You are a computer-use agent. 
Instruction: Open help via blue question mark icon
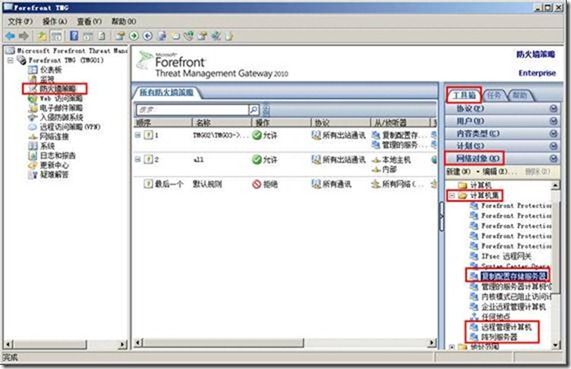(74, 36)
